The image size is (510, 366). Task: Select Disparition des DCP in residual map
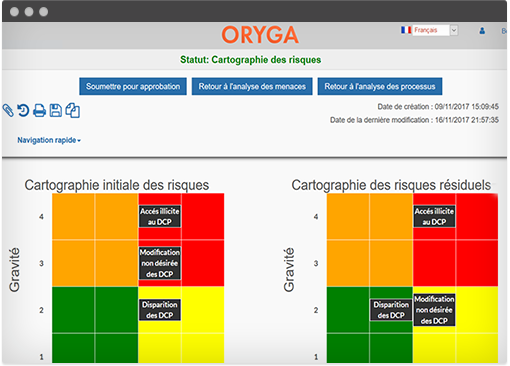391,310
